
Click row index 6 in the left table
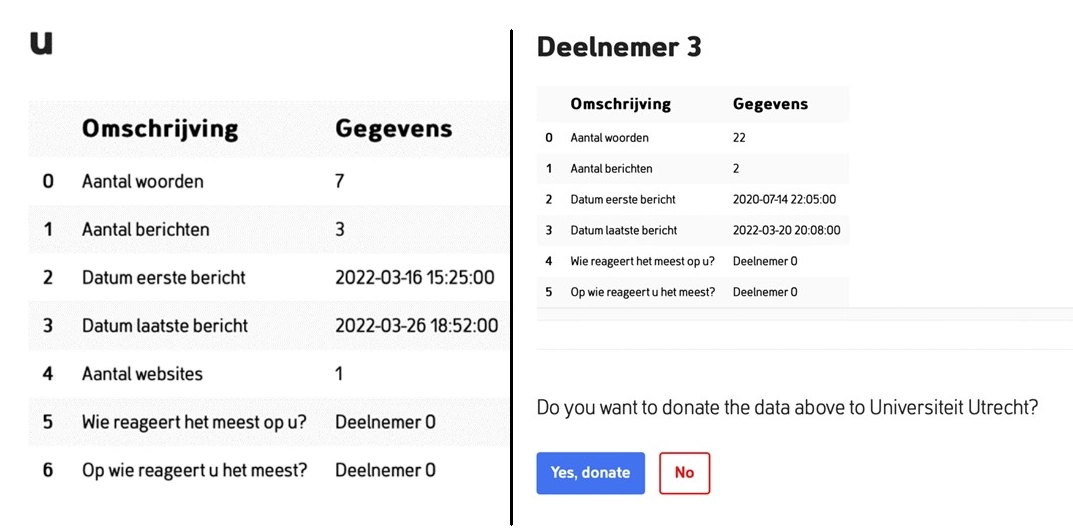coord(47,470)
